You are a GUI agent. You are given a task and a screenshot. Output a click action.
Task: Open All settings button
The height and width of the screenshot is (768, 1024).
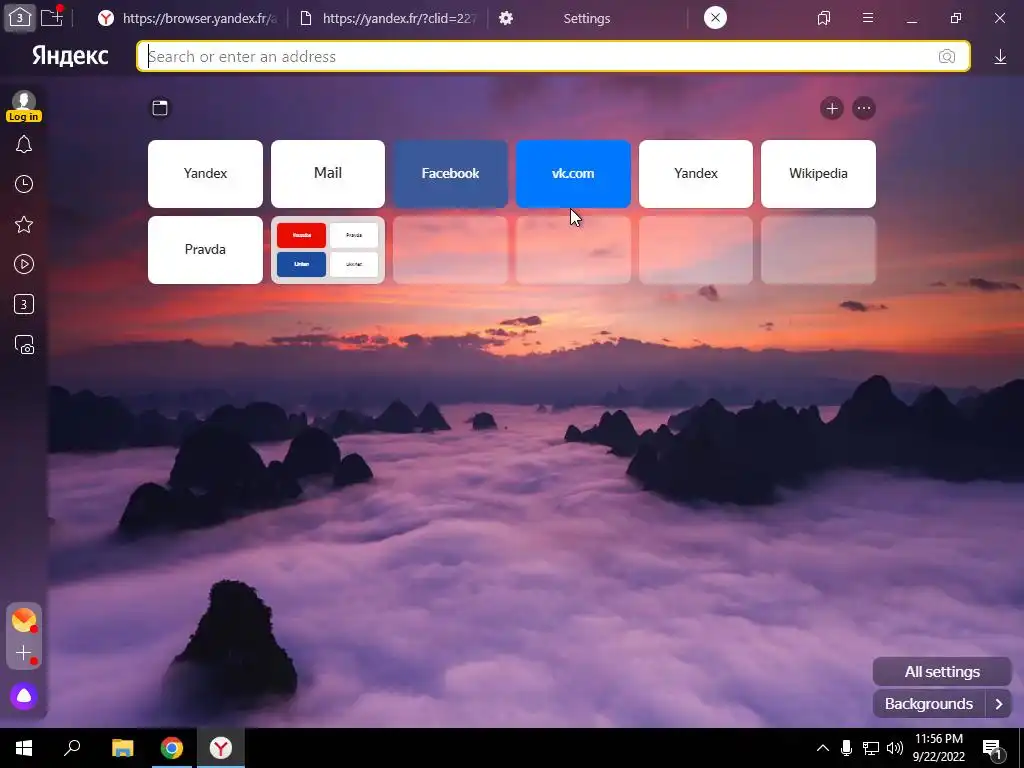click(x=942, y=671)
